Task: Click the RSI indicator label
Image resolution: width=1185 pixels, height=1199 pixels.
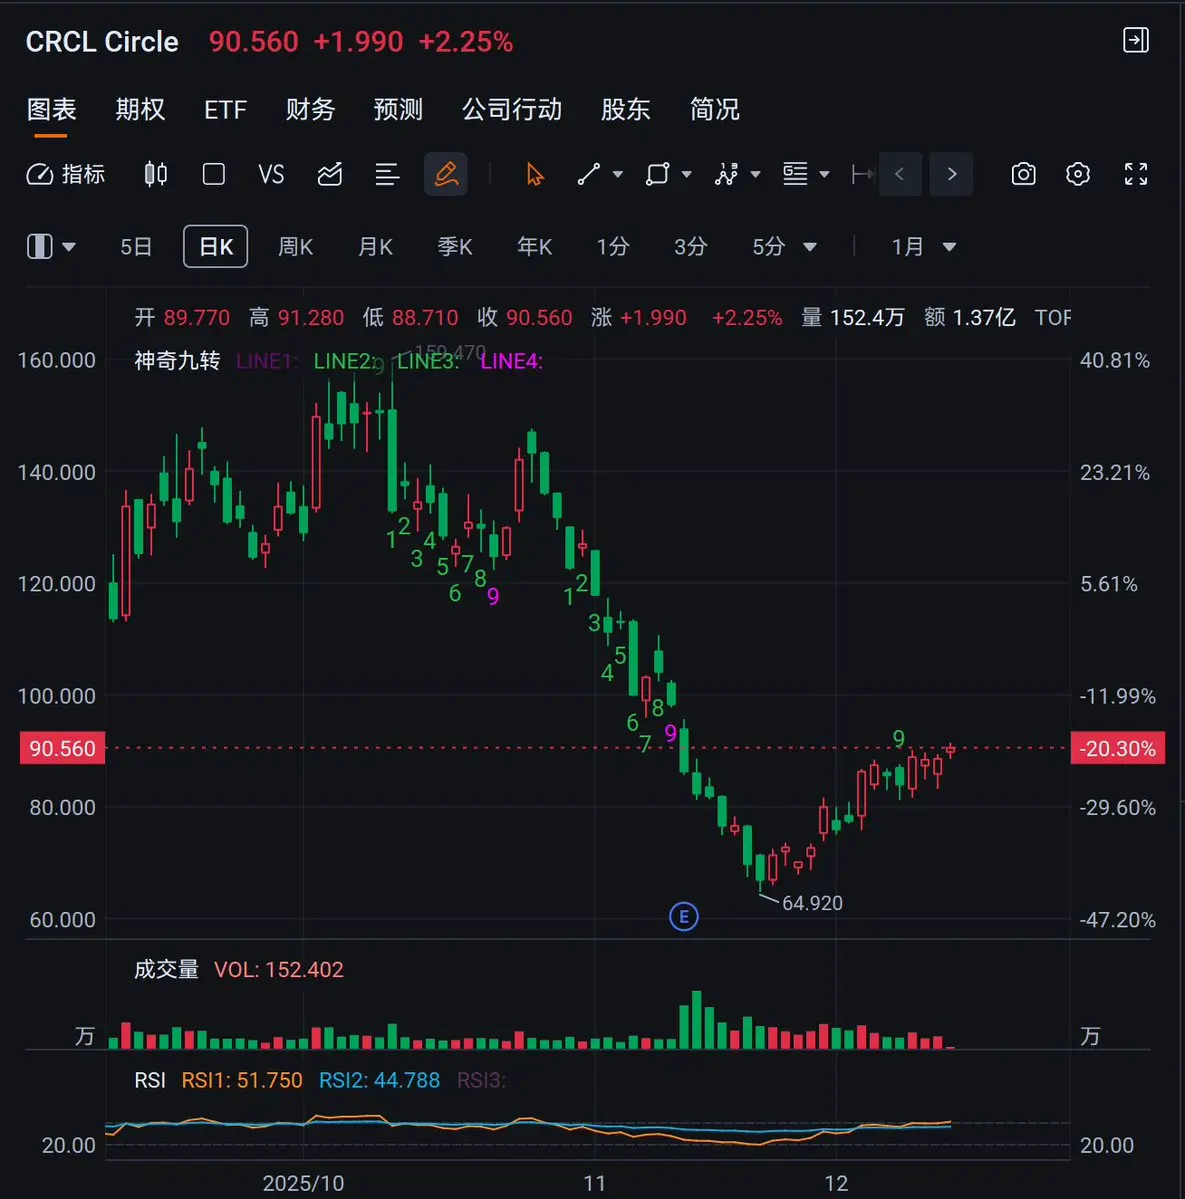Action: pos(150,1080)
